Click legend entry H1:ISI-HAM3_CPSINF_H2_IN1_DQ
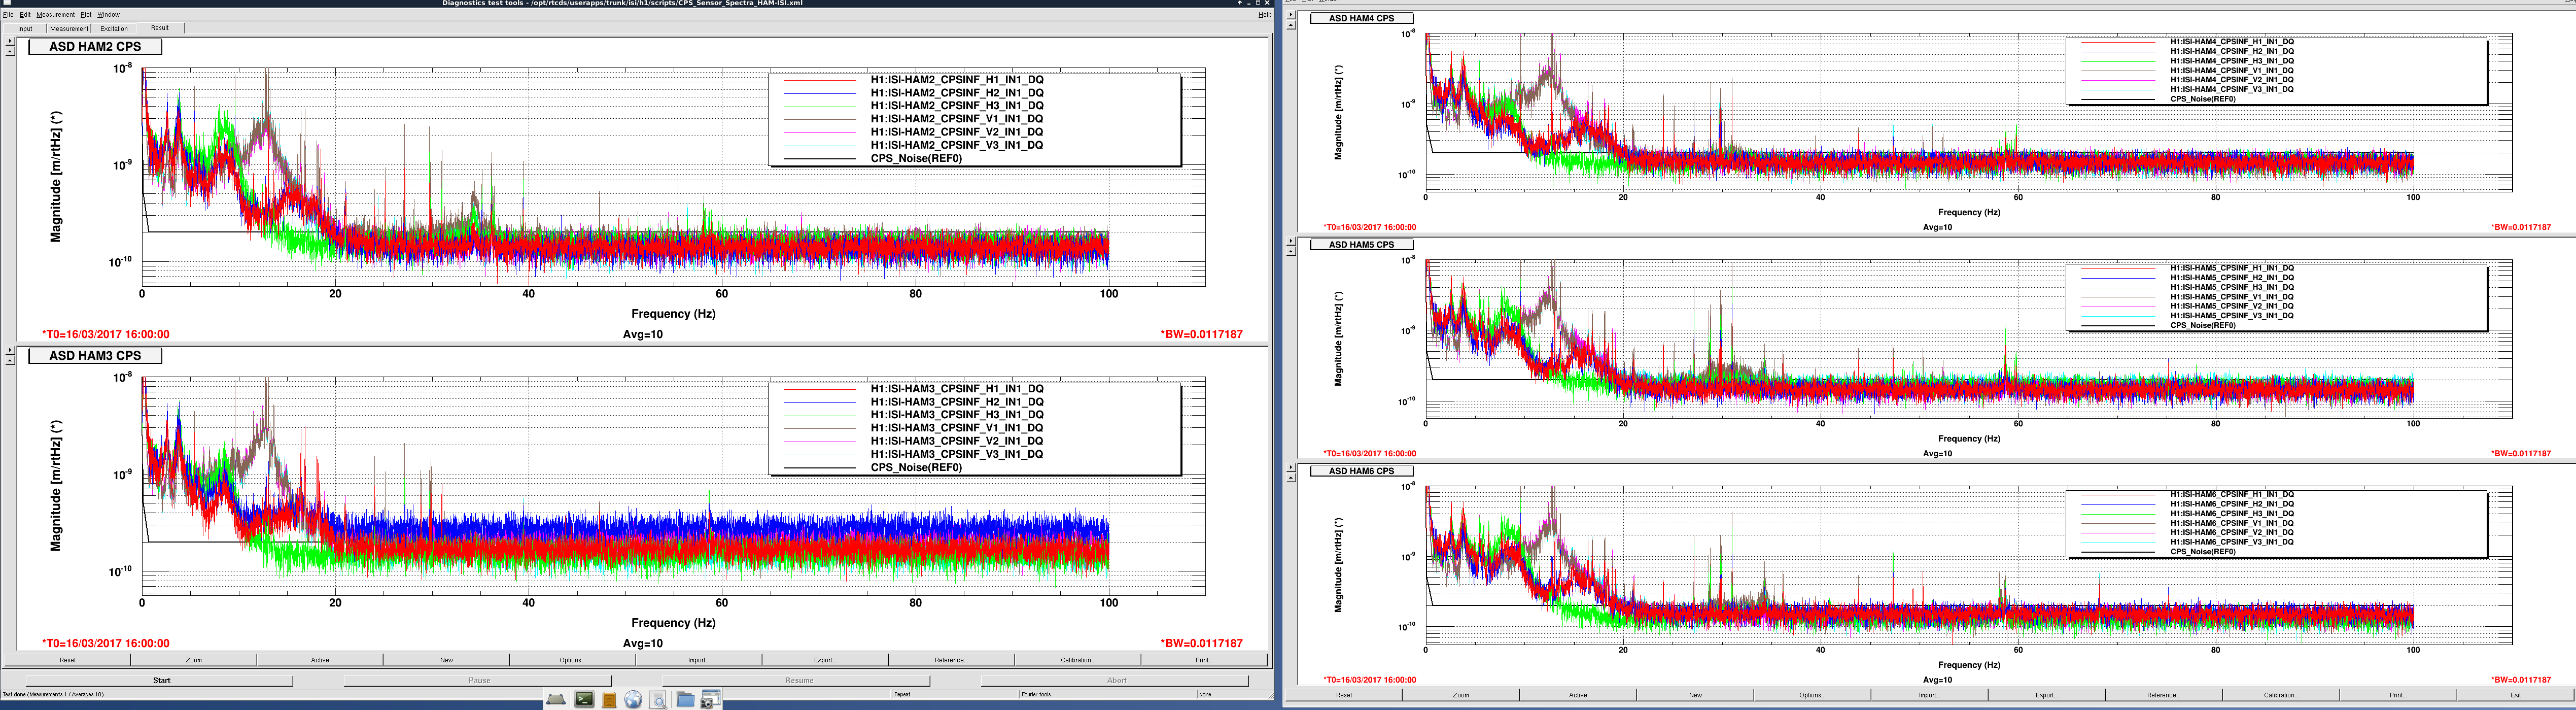Screen dimensions: 2576x710 [x=956, y=402]
